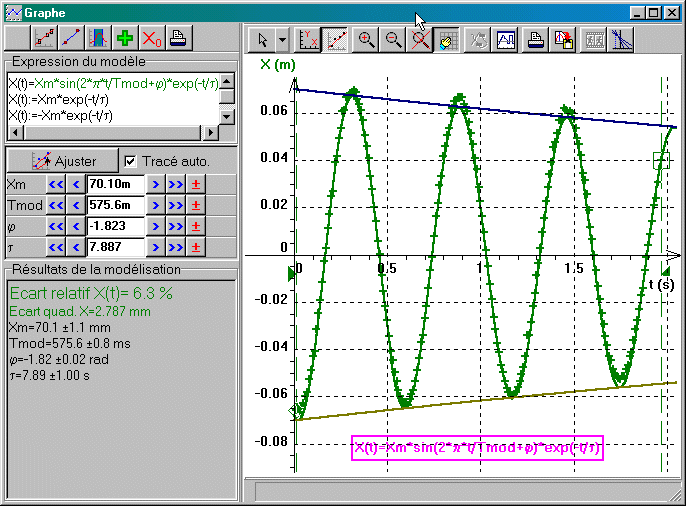
Task: Click the blue straight-line model icon
Action: [71, 39]
